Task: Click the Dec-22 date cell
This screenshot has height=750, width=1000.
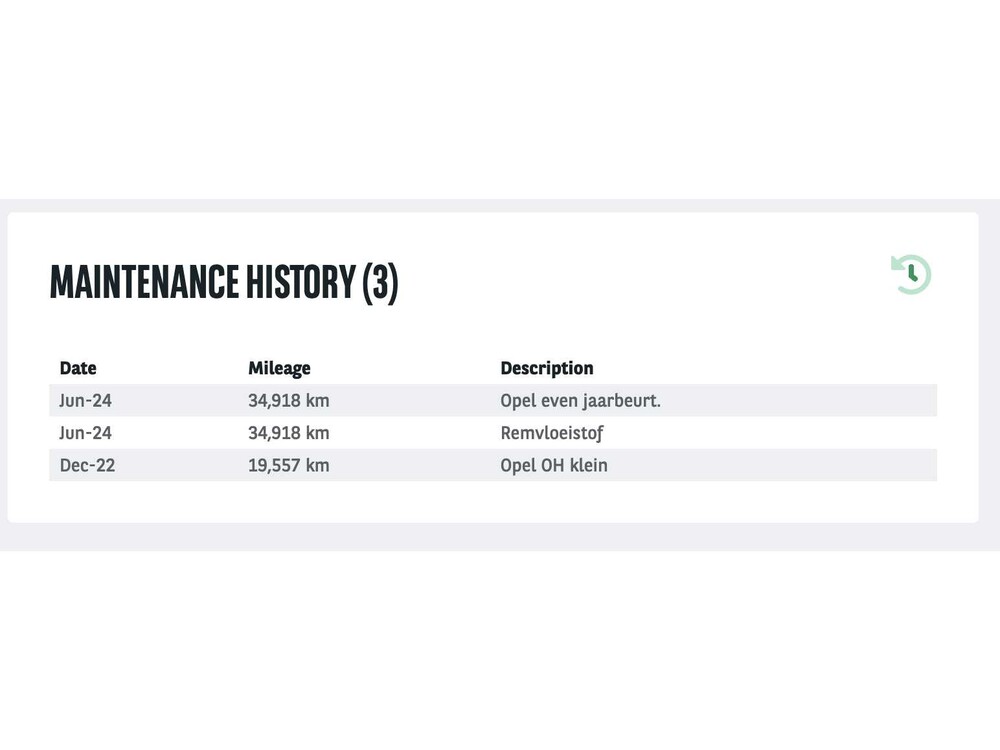Action: 87,465
